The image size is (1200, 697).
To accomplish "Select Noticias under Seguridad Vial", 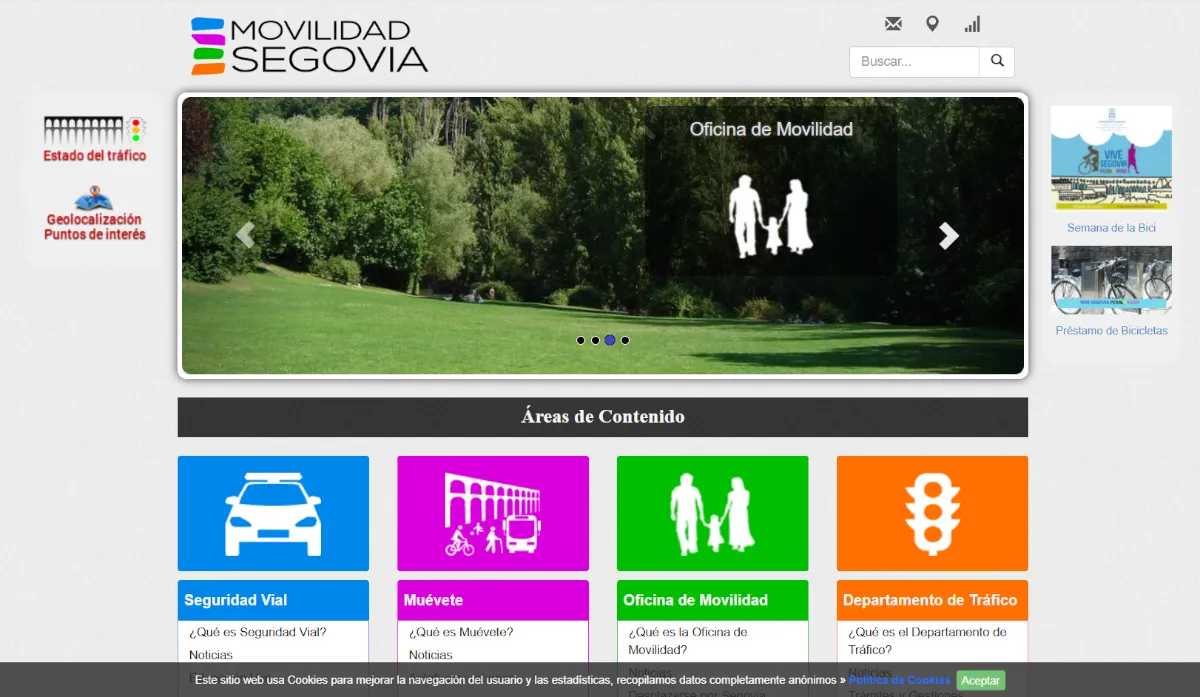I will [x=212, y=655].
